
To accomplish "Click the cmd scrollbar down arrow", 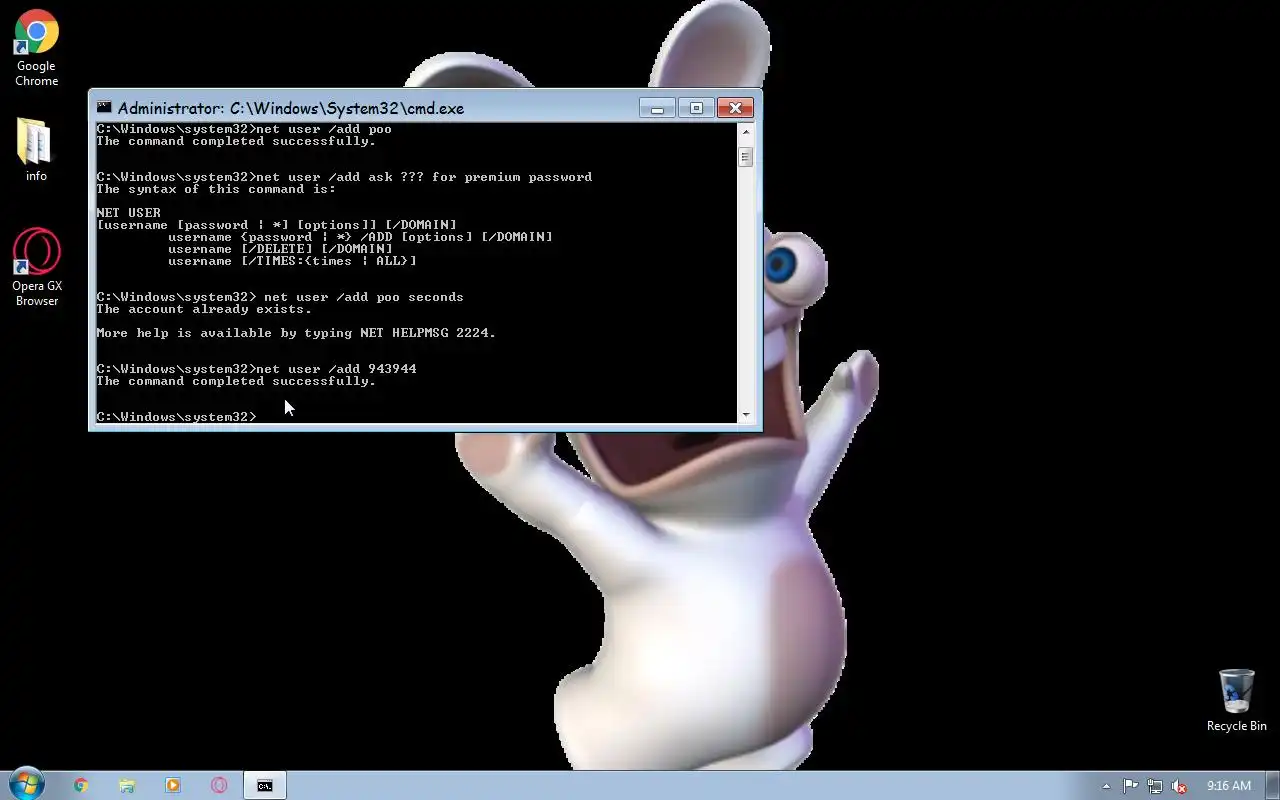I will (745, 414).
